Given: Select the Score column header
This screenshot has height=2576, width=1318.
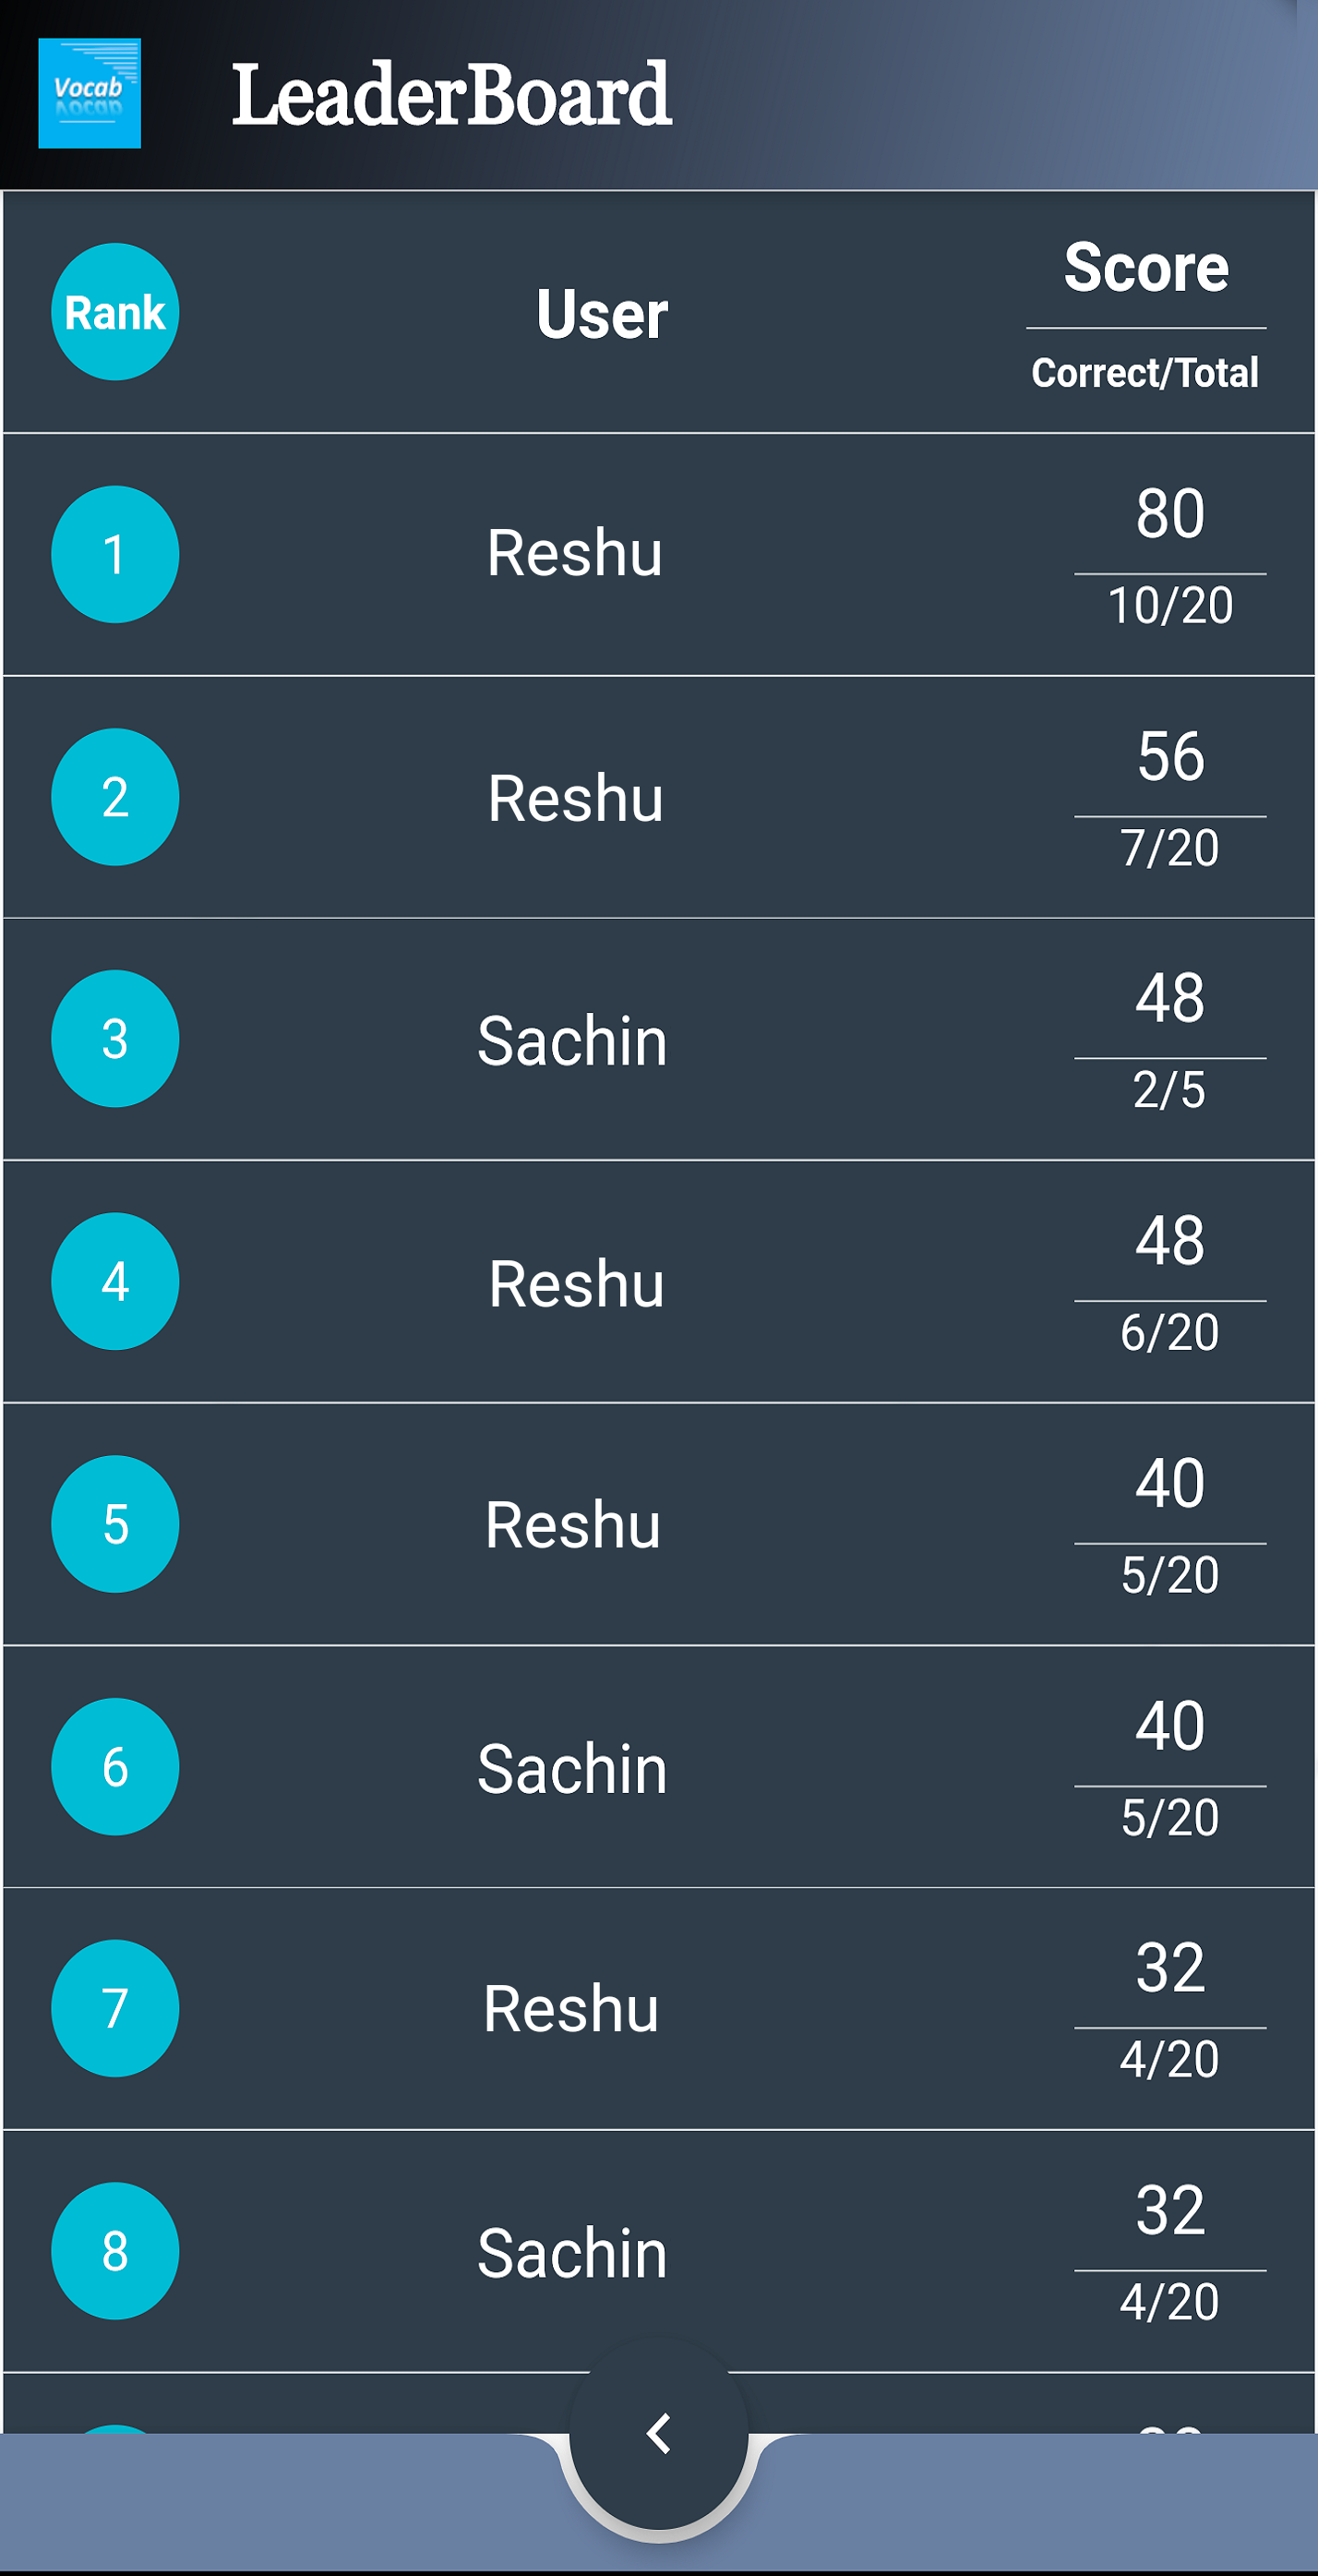Looking at the screenshot, I should coord(1146,267).
